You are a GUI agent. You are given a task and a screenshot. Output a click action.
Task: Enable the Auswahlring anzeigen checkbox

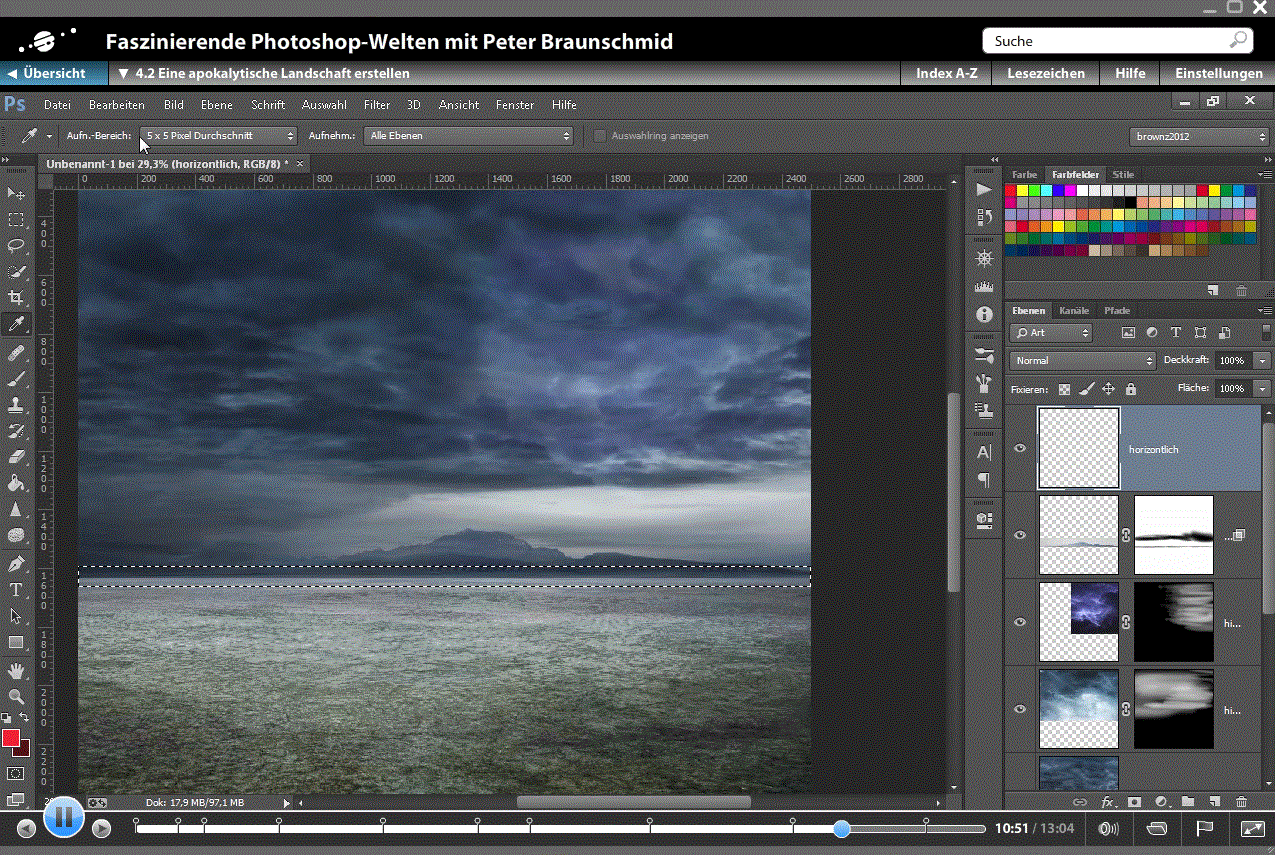tap(600, 135)
